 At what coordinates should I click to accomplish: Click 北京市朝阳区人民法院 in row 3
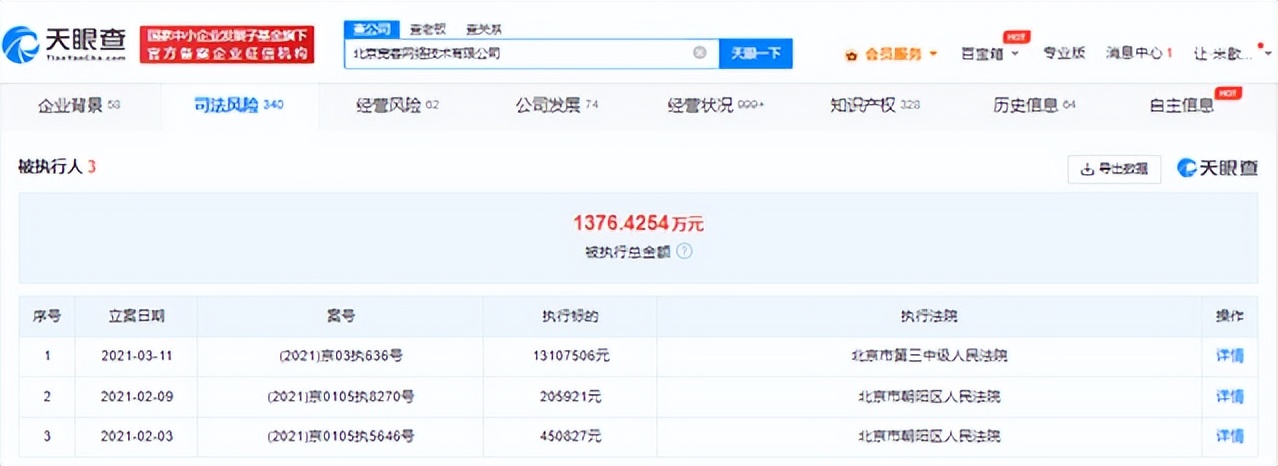(929, 436)
